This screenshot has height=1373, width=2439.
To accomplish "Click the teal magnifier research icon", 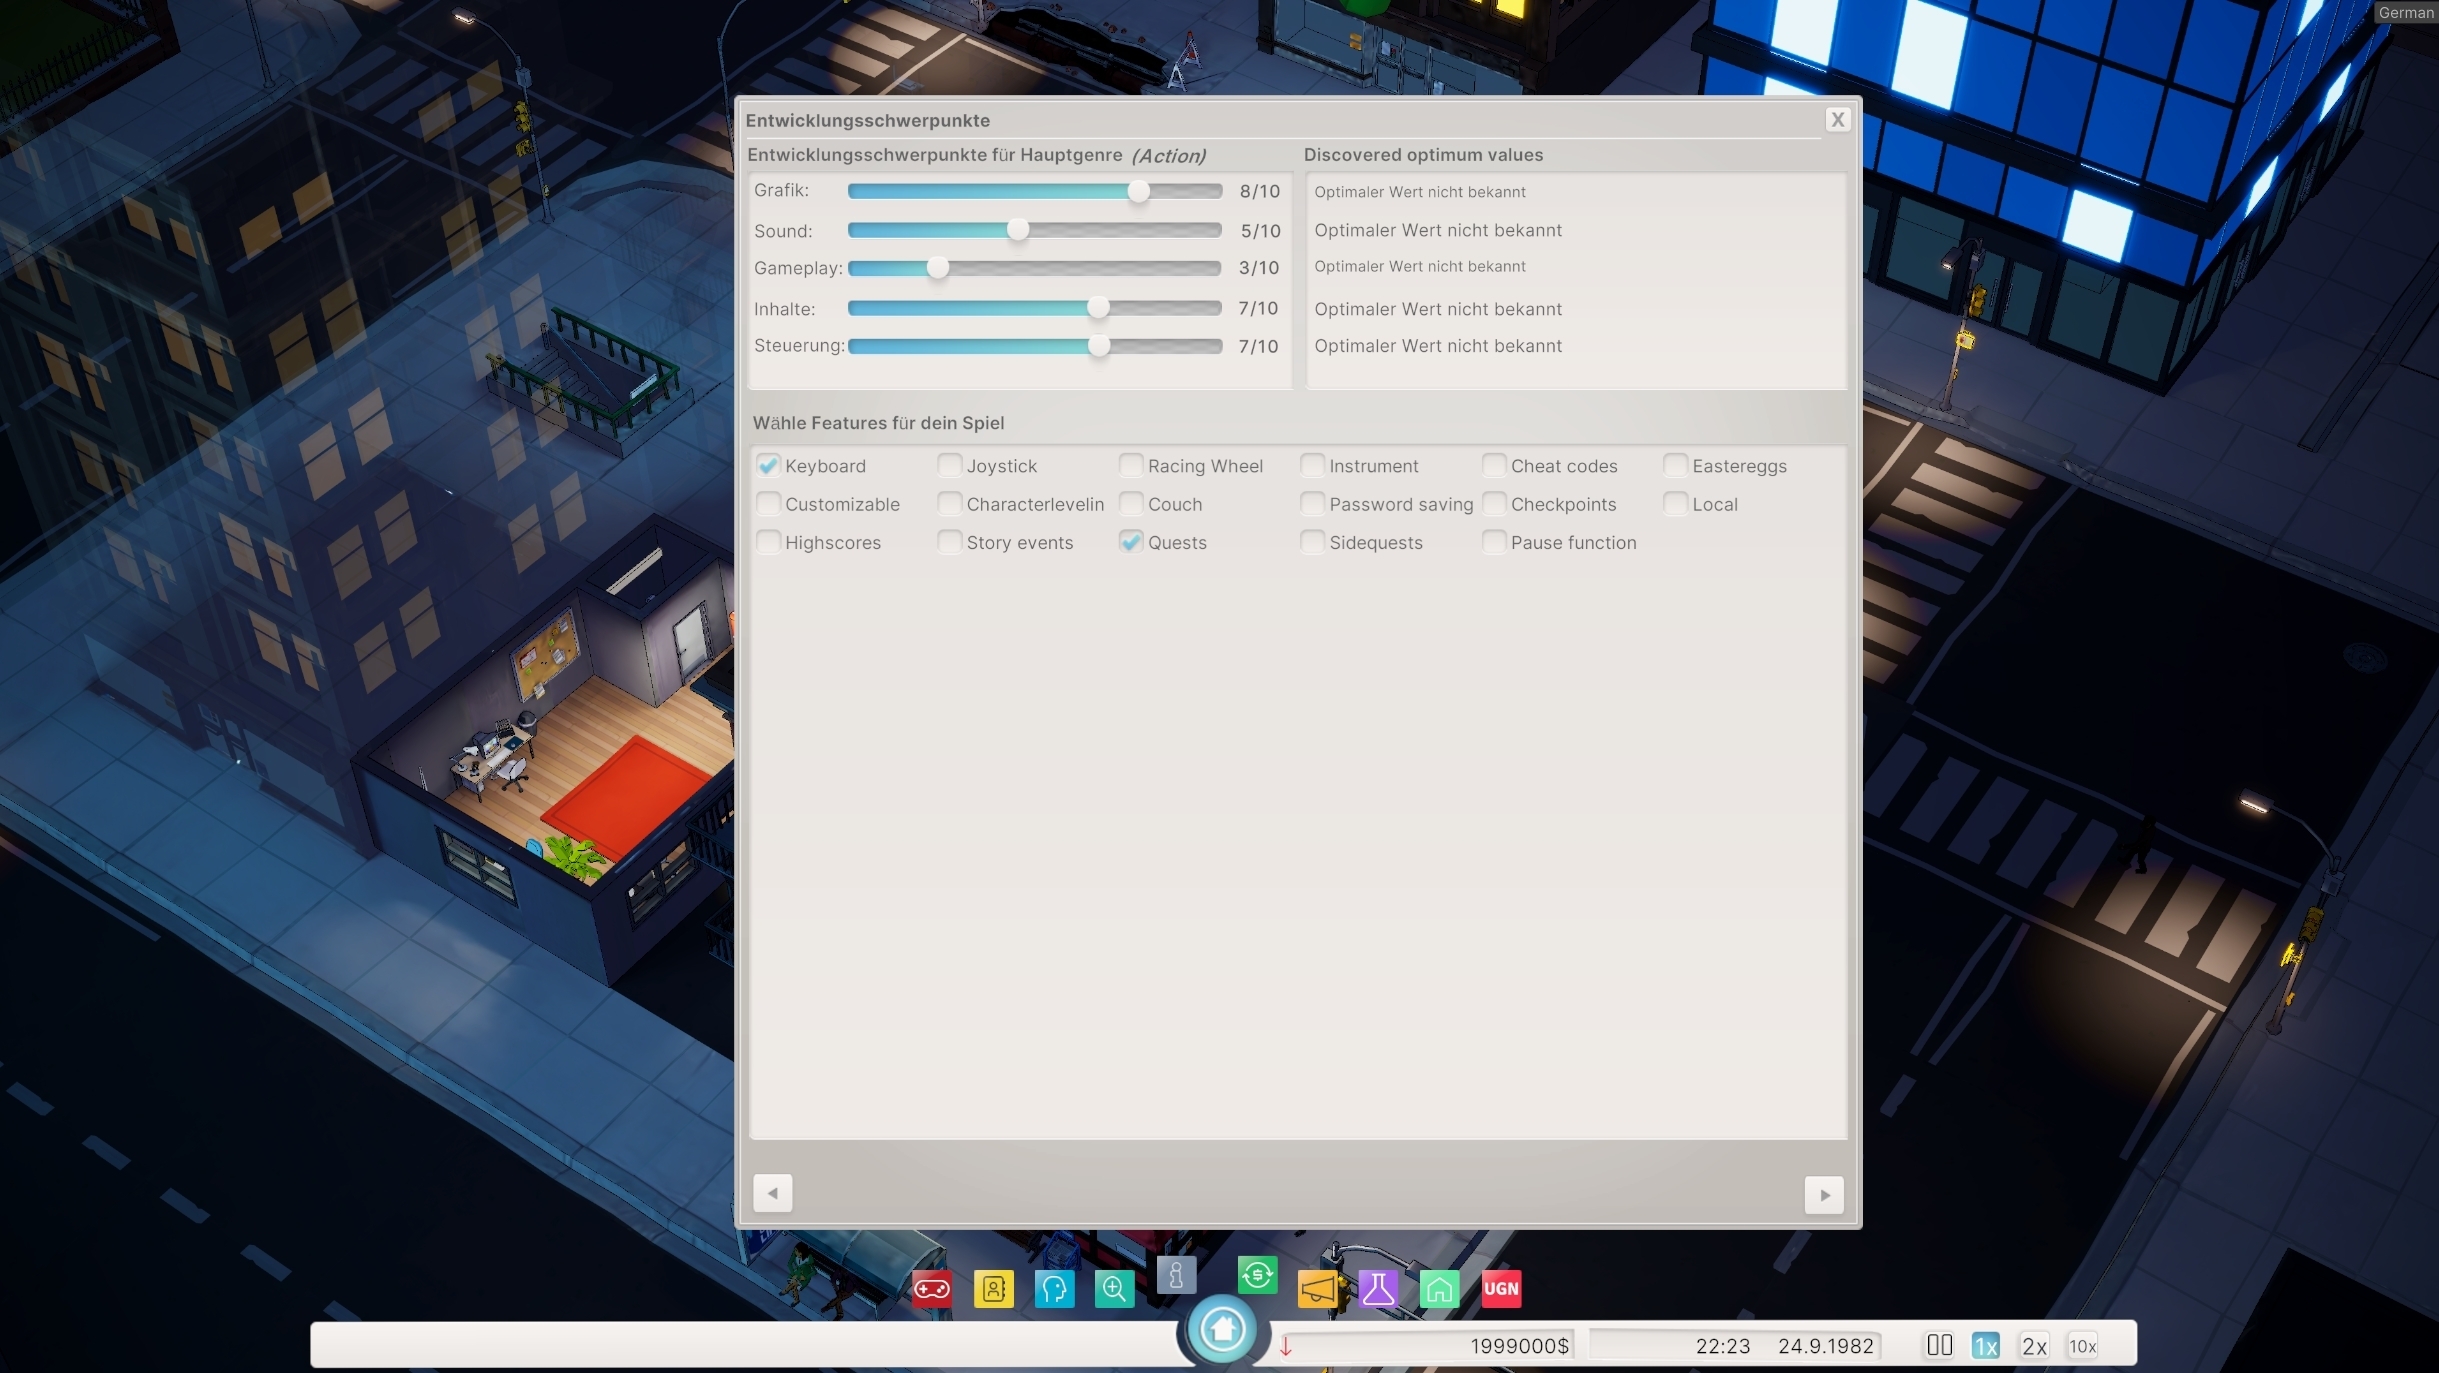I will pos(1114,1288).
